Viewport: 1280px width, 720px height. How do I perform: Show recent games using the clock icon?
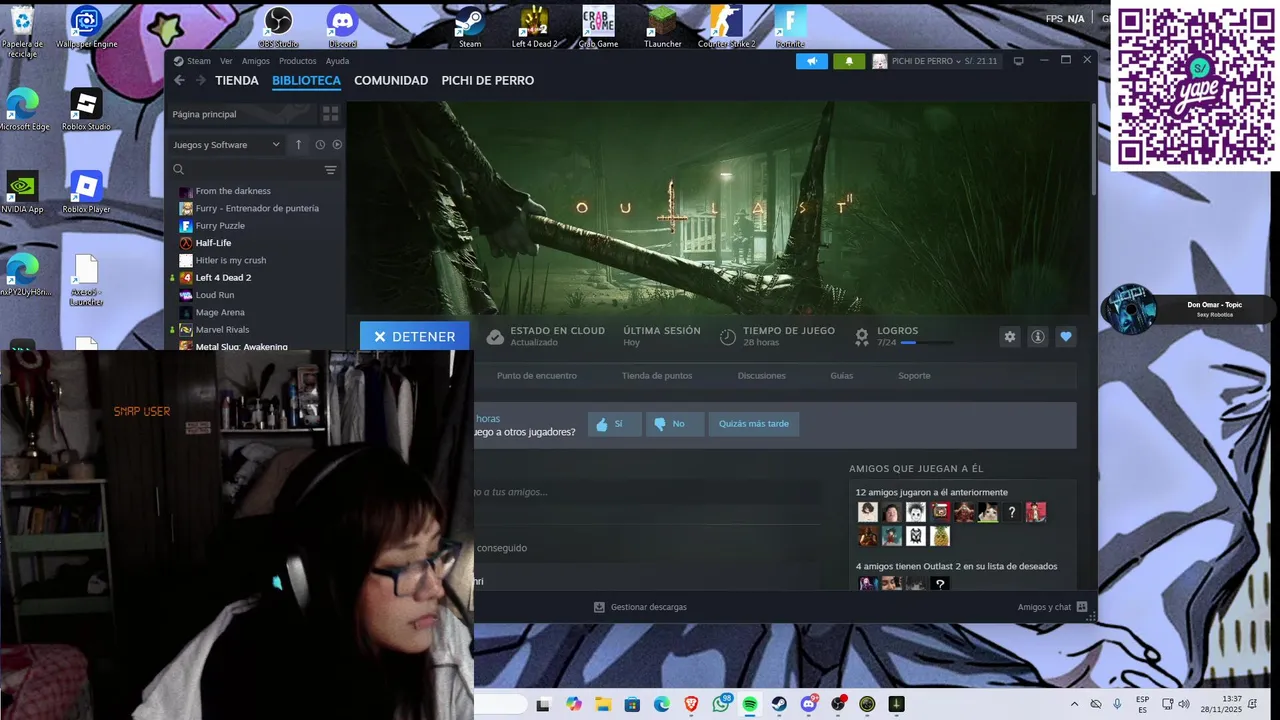click(x=320, y=145)
